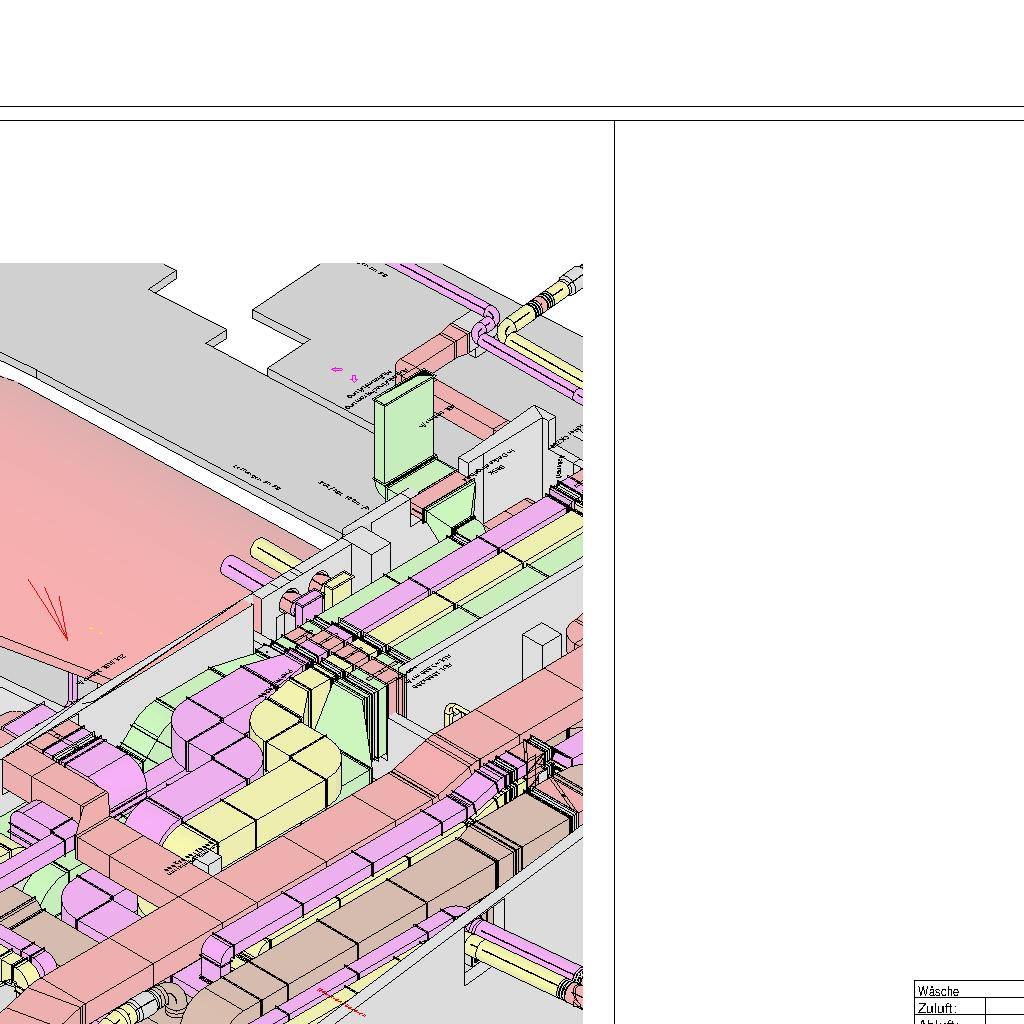Select the red dashed annotation at bottom
The width and height of the screenshot is (1024, 1024).
(x=341, y=1002)
